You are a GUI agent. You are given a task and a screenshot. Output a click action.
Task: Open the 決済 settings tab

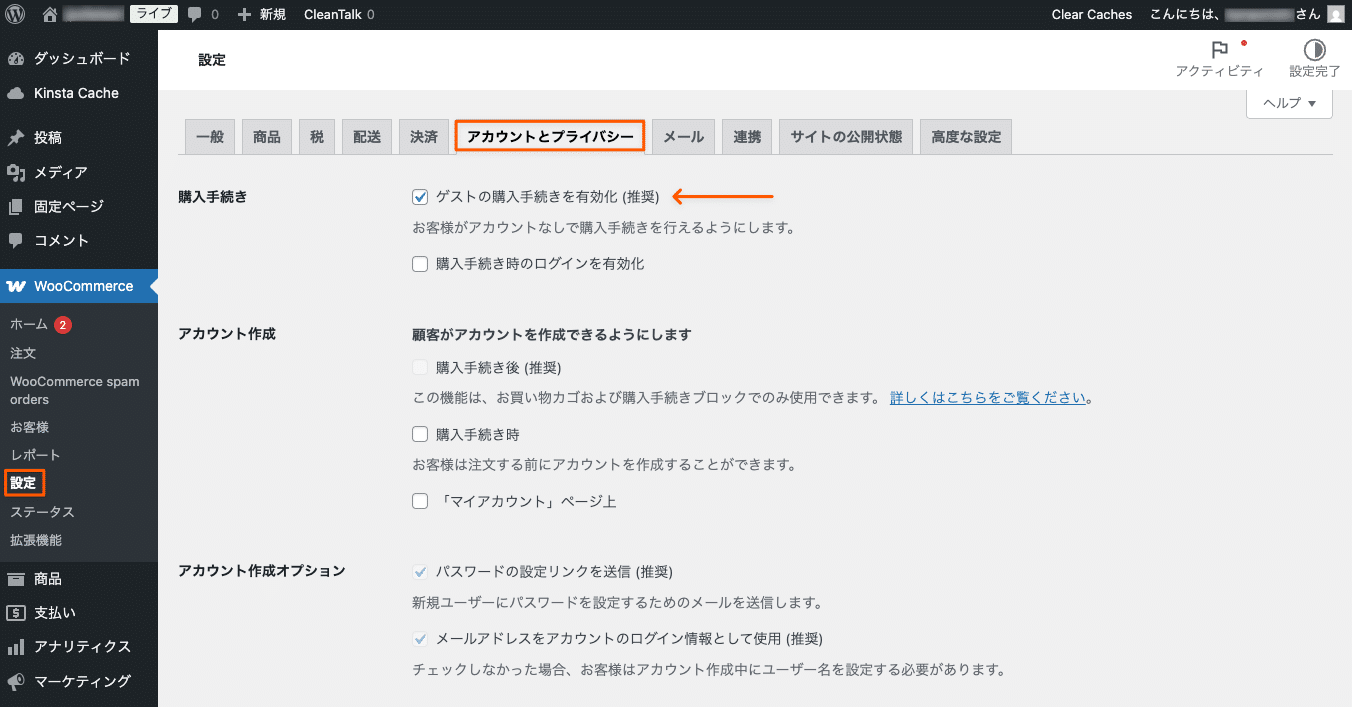[x=423, y=136]
